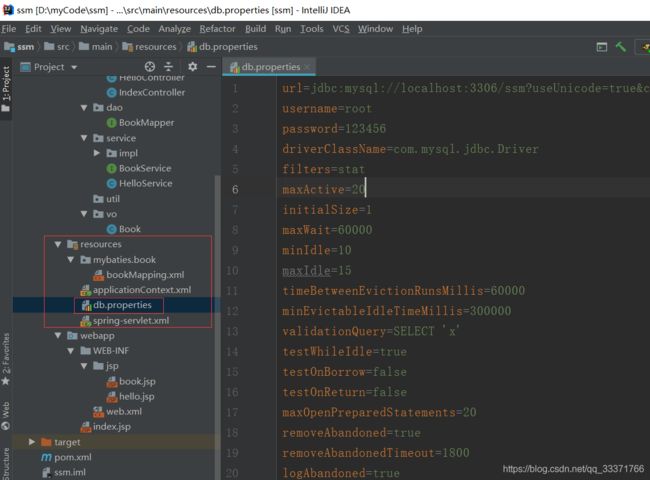Open the Code menu

click(x=138, y=29)
